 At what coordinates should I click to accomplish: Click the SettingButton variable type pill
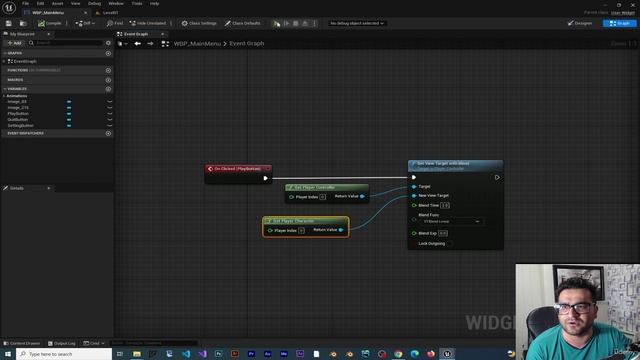pyautogui.click(x=69, y=126)
